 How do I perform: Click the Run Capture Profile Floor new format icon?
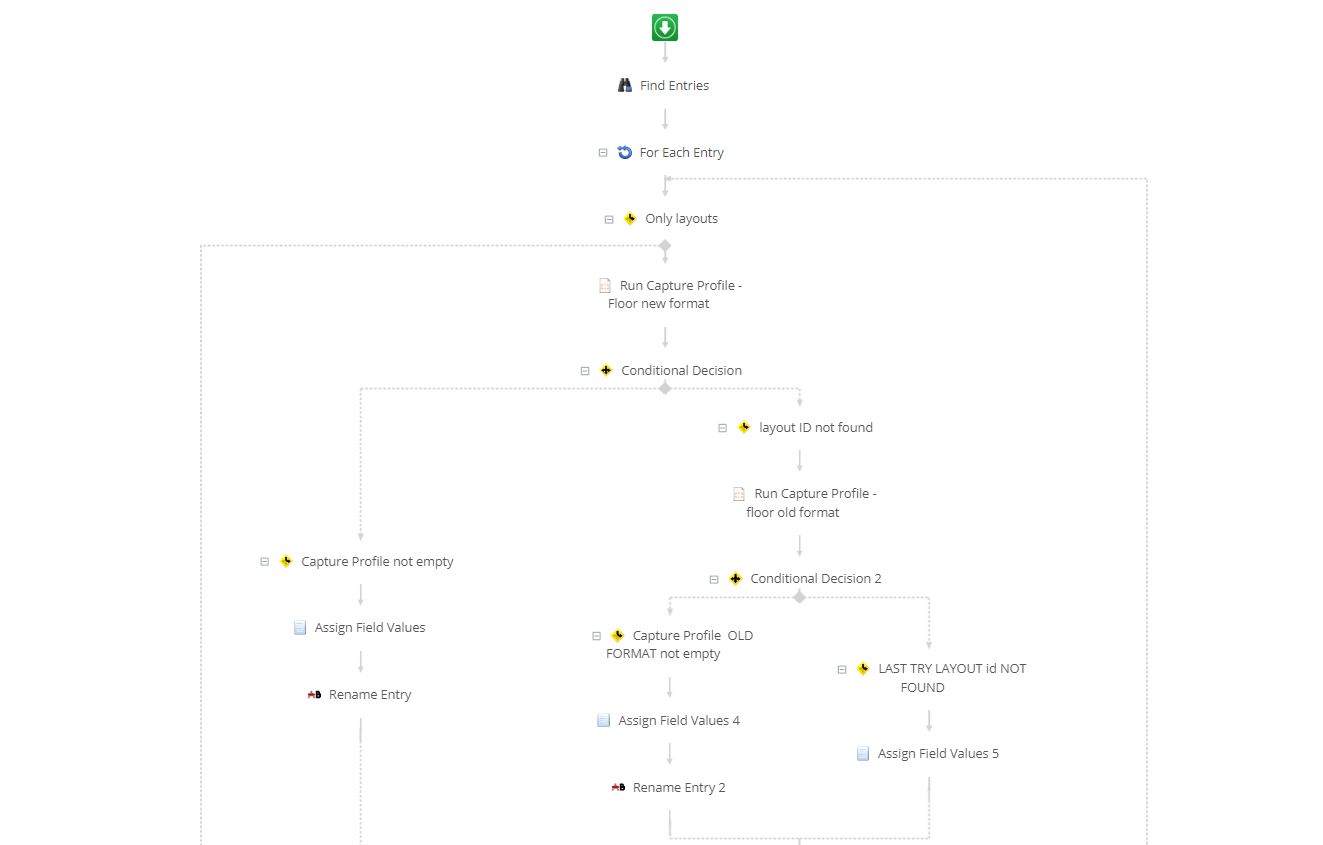click(605, 286)
